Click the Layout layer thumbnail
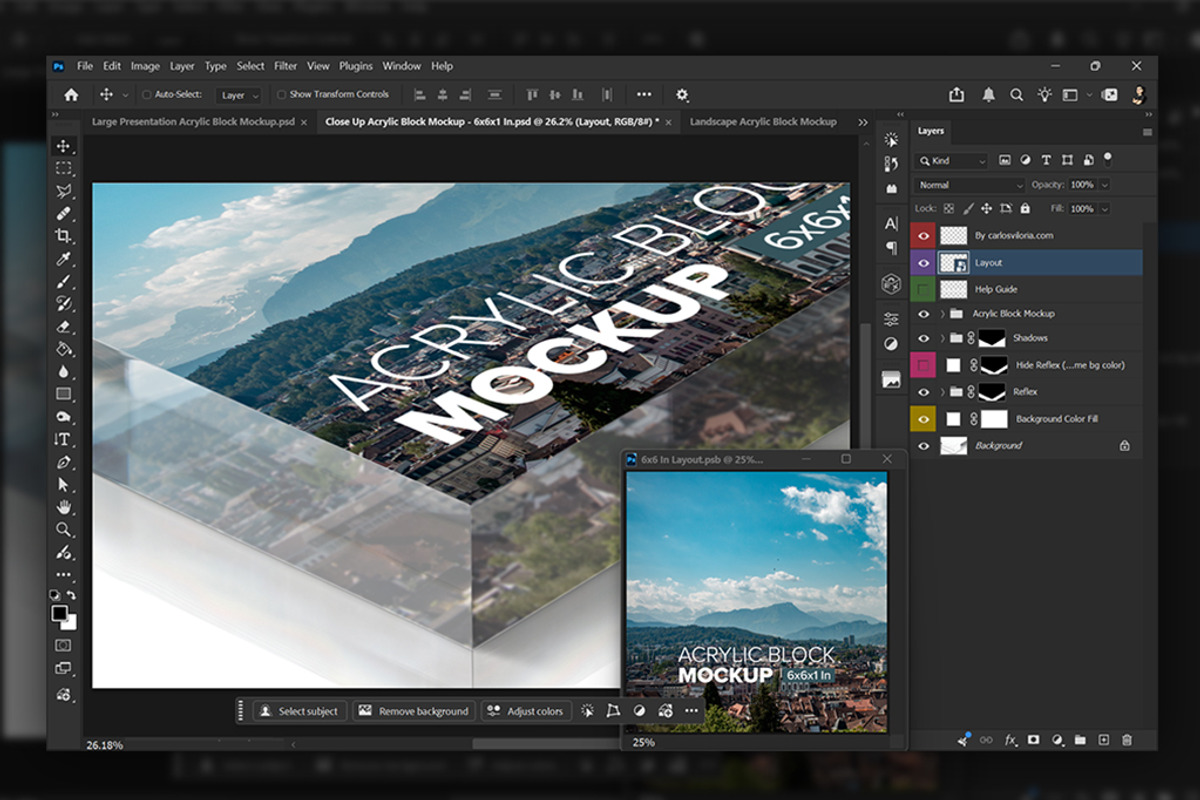The height and width of the screenshot is (800, 1200). pyautogui.click(x=953, y=263)
